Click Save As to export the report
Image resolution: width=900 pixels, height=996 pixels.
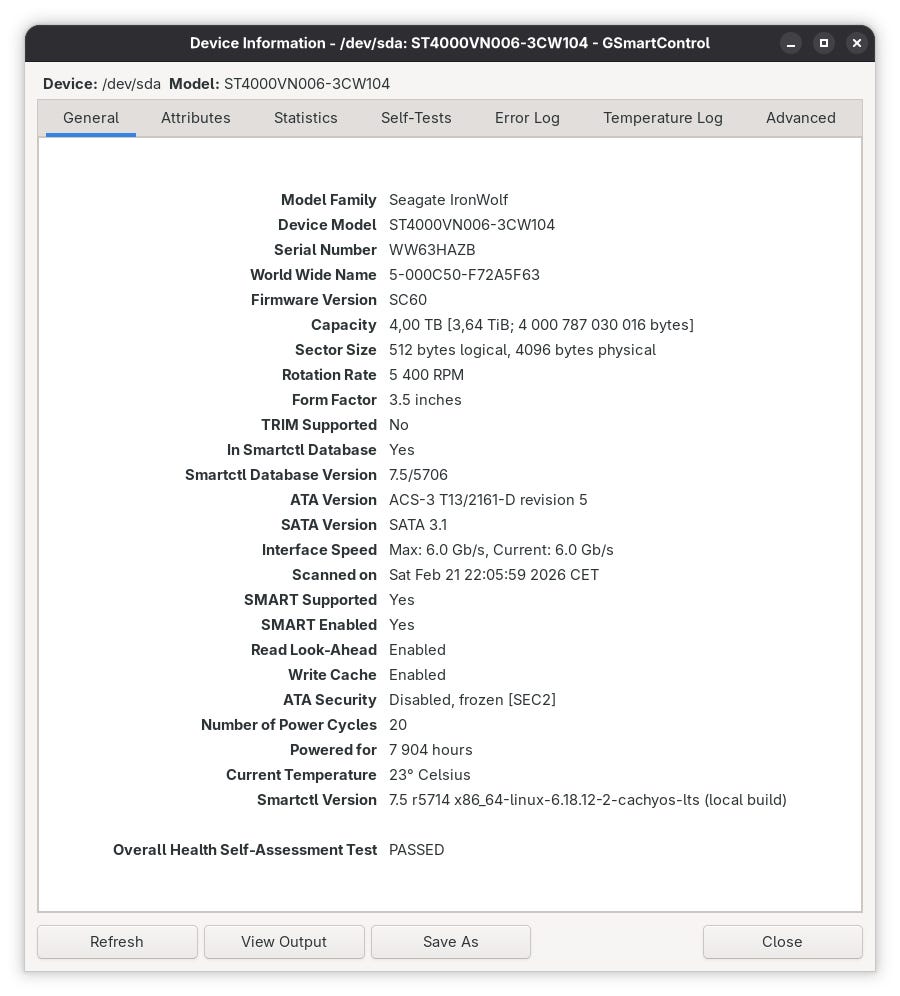tap(450, 942)
